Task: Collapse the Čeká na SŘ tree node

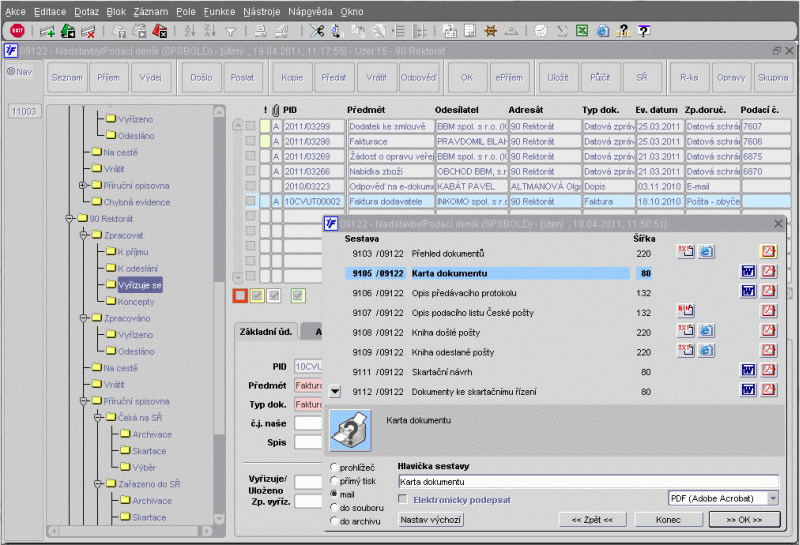Action: click(98, 418)
